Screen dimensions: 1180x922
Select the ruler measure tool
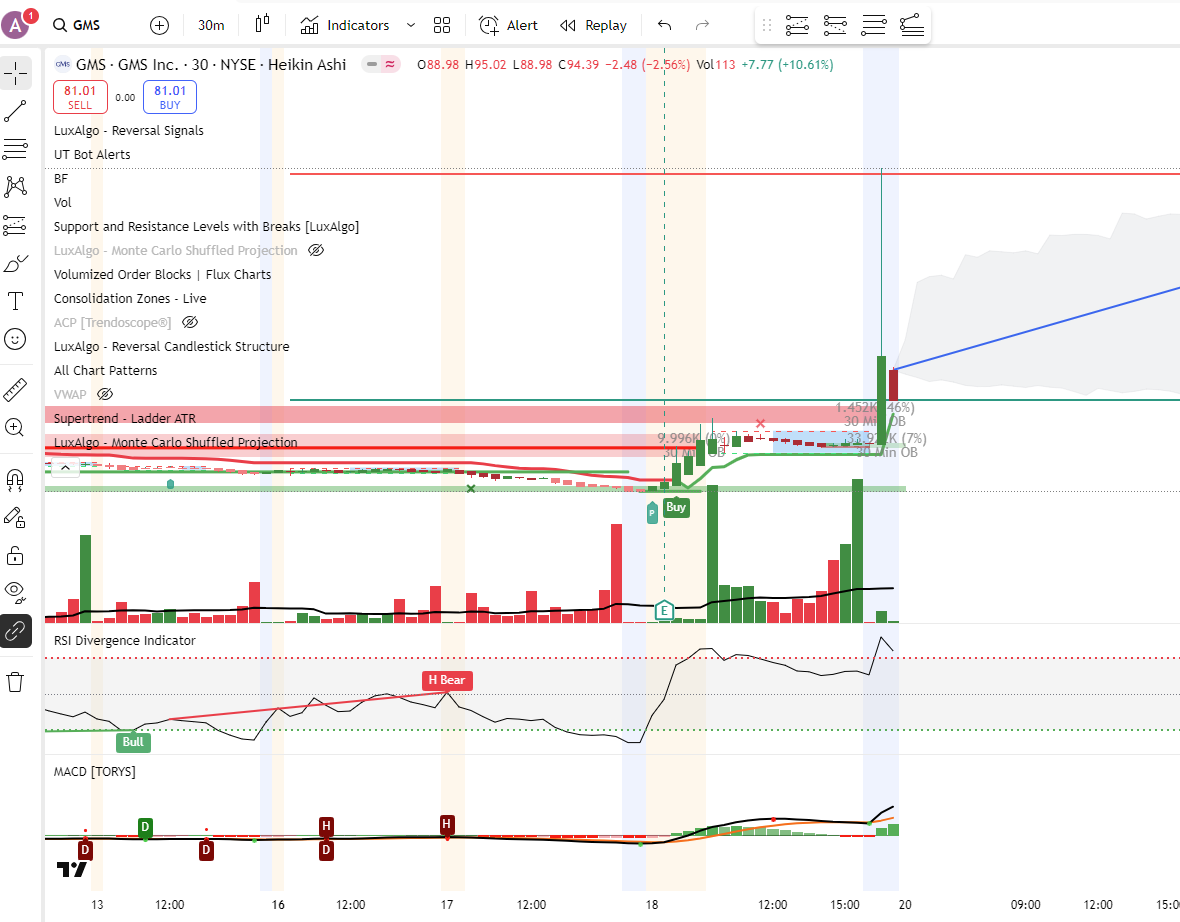click(15, 389)
